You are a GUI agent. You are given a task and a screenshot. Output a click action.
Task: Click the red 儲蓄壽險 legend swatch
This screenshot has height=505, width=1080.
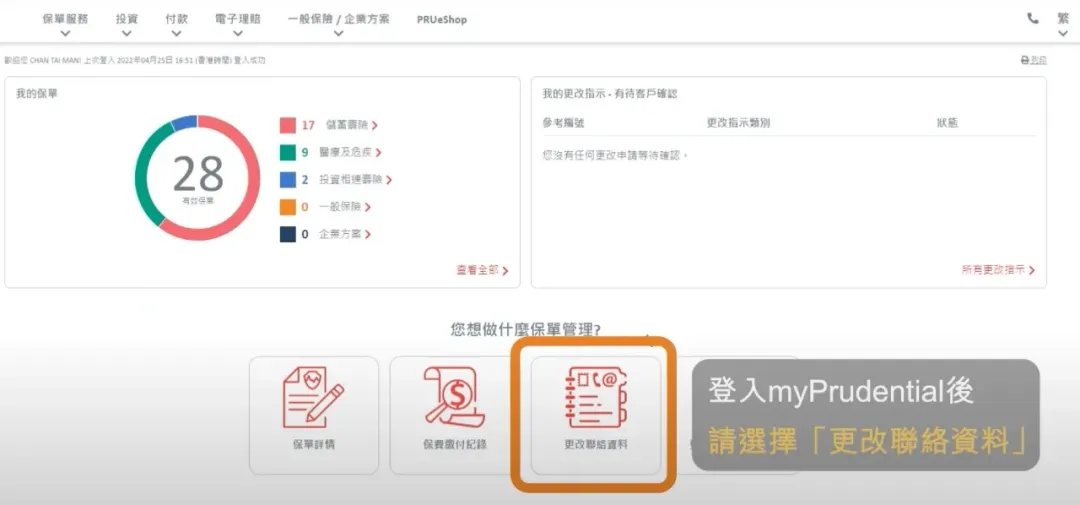[288, 125]
